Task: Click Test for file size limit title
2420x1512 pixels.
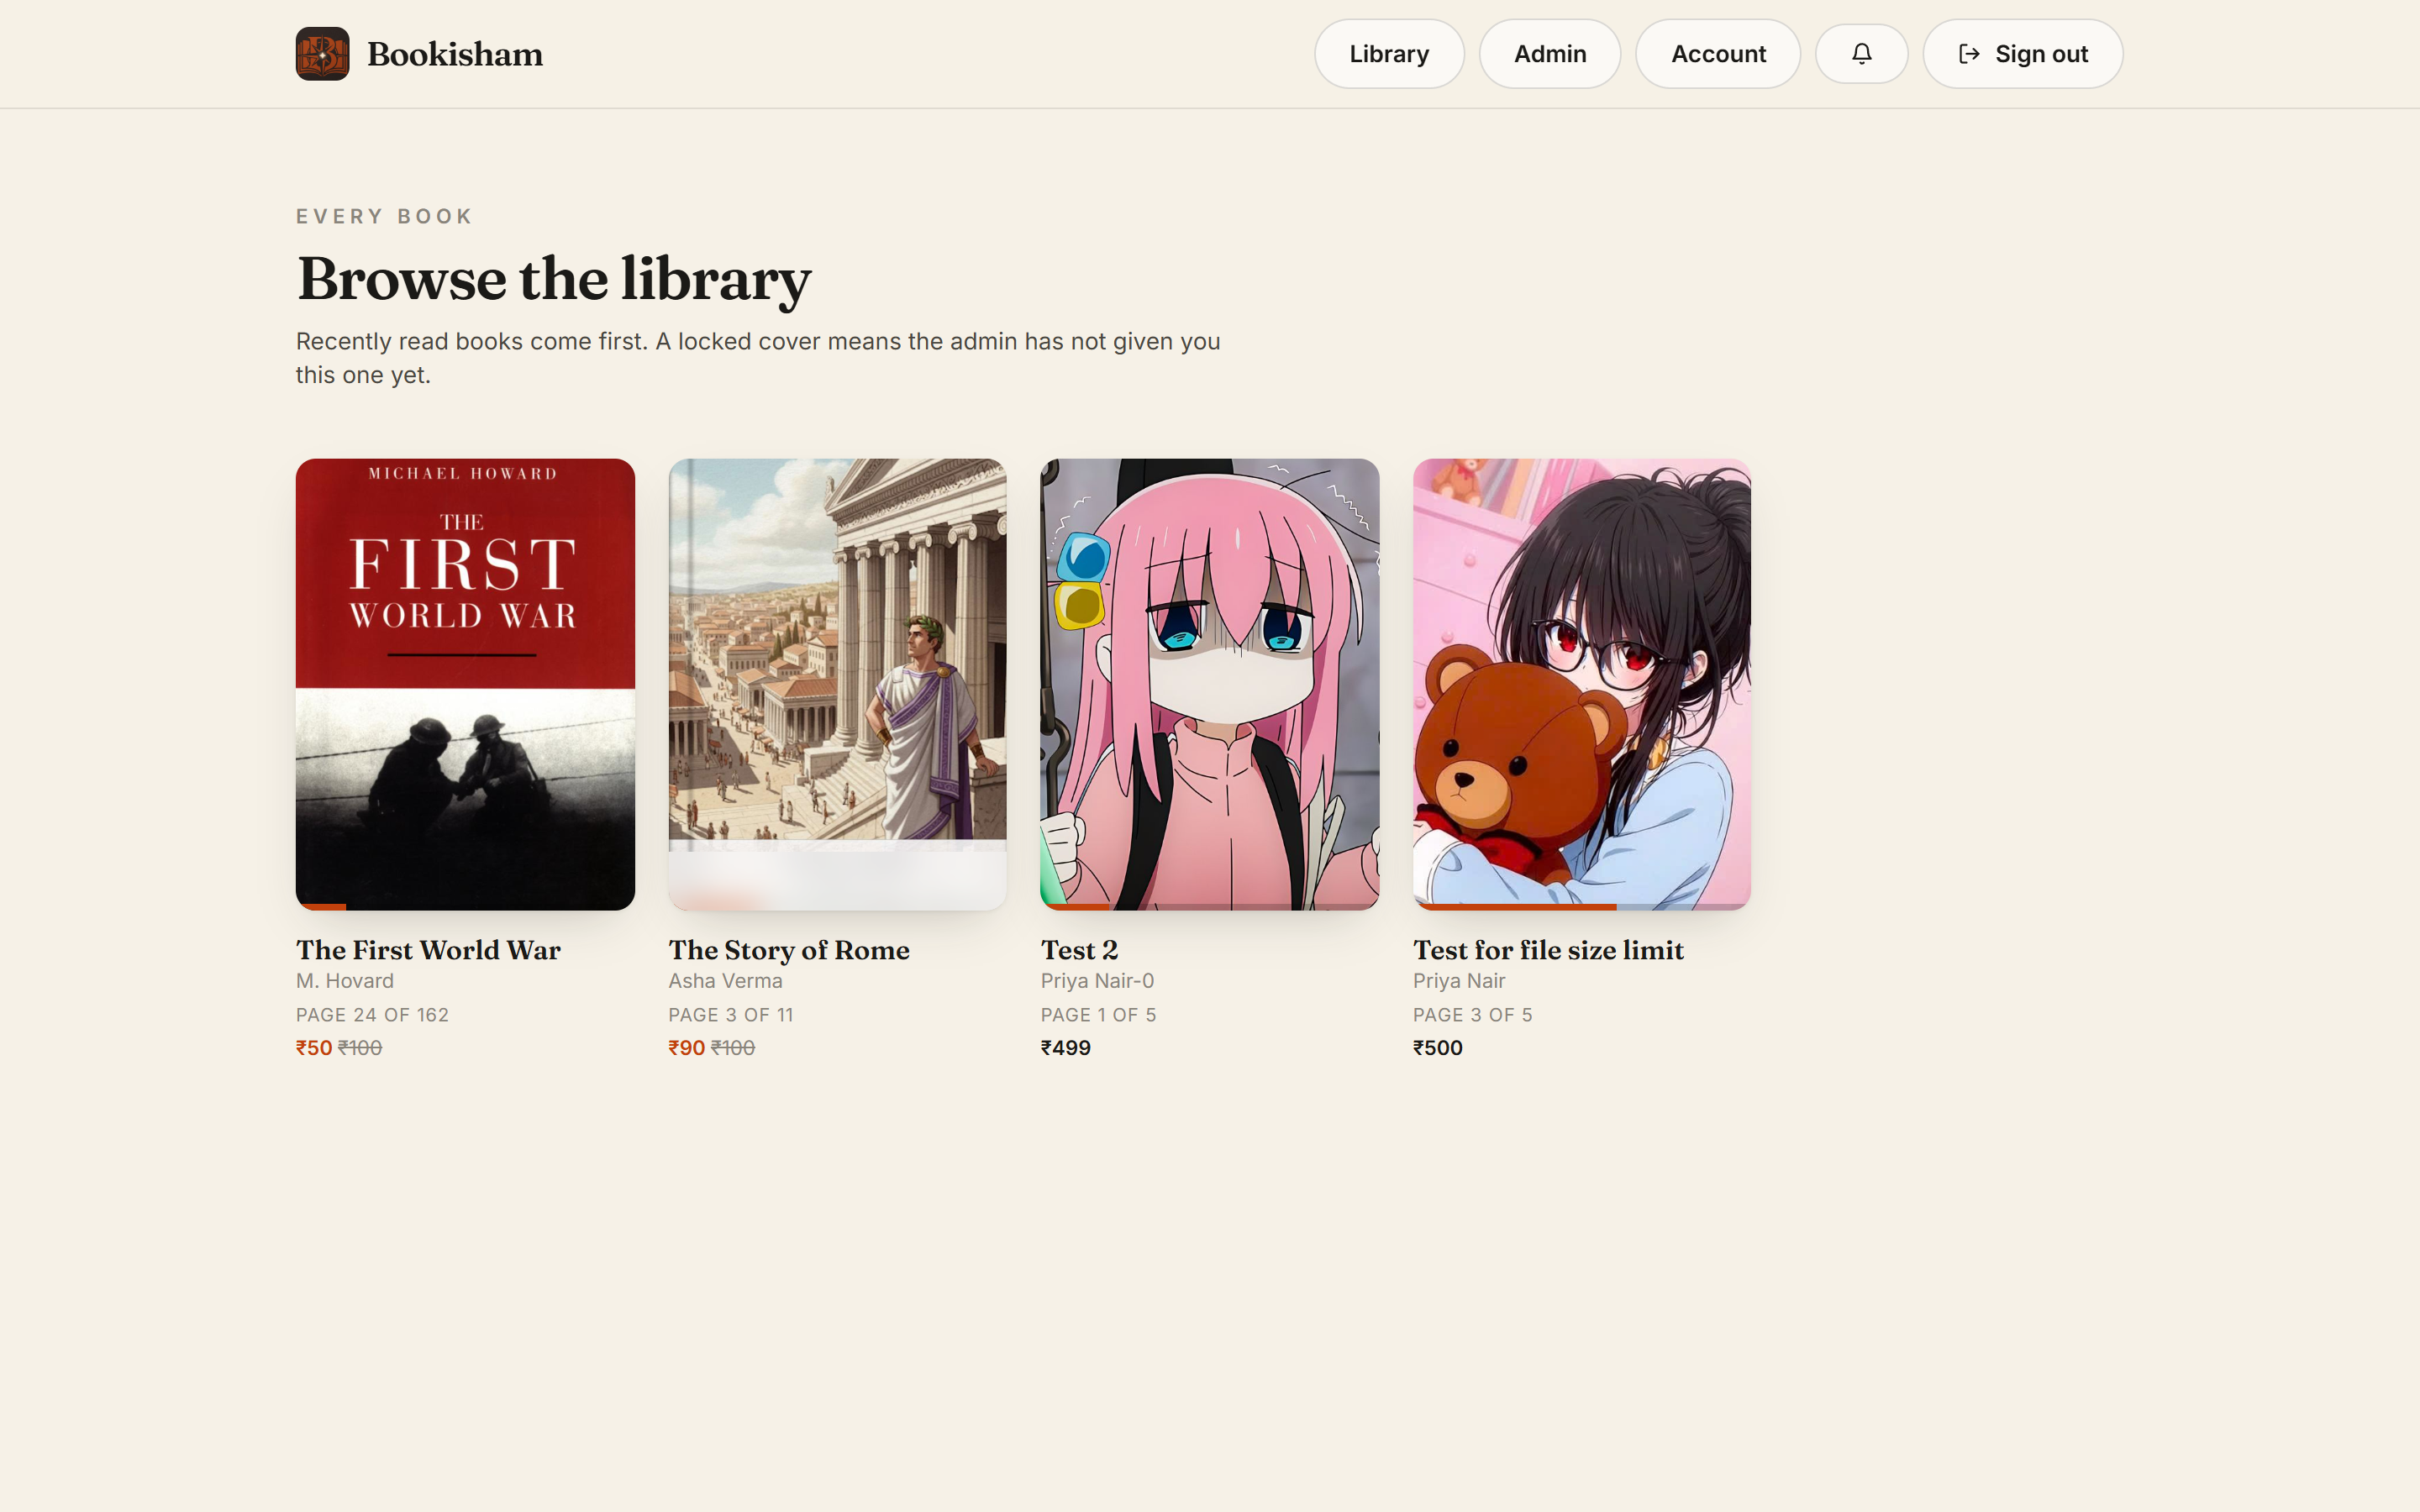Action: coord(1548,950)
